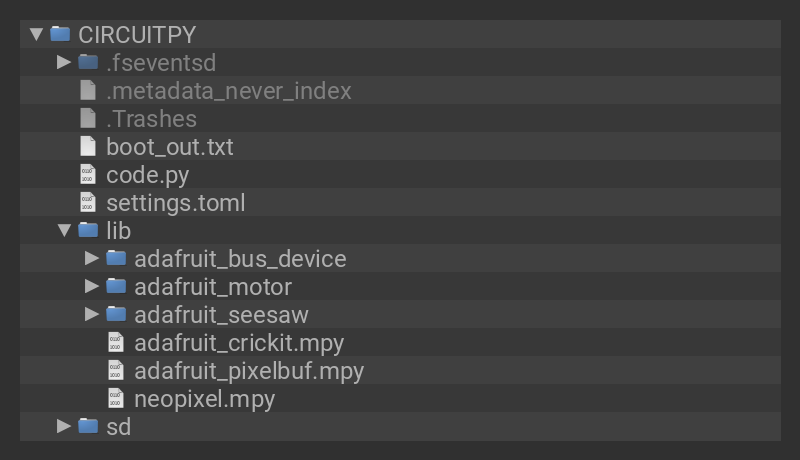The image size is (800, 460).
Task: Expand the adafruit_seesaw folder arrow
Action: 92,314
